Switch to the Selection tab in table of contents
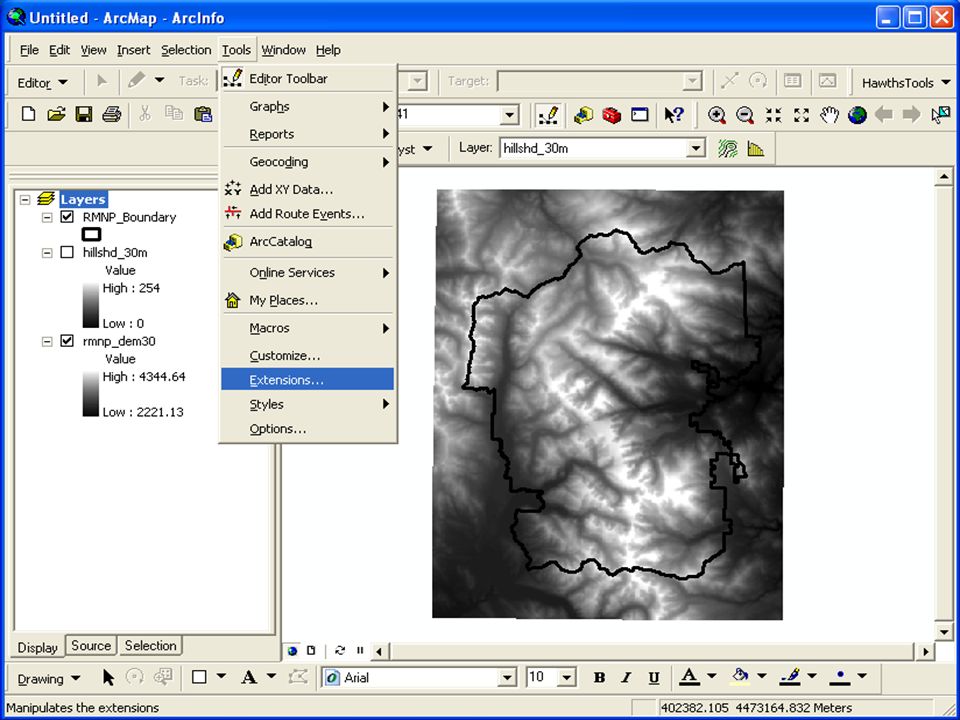 (x=150, y=645)
